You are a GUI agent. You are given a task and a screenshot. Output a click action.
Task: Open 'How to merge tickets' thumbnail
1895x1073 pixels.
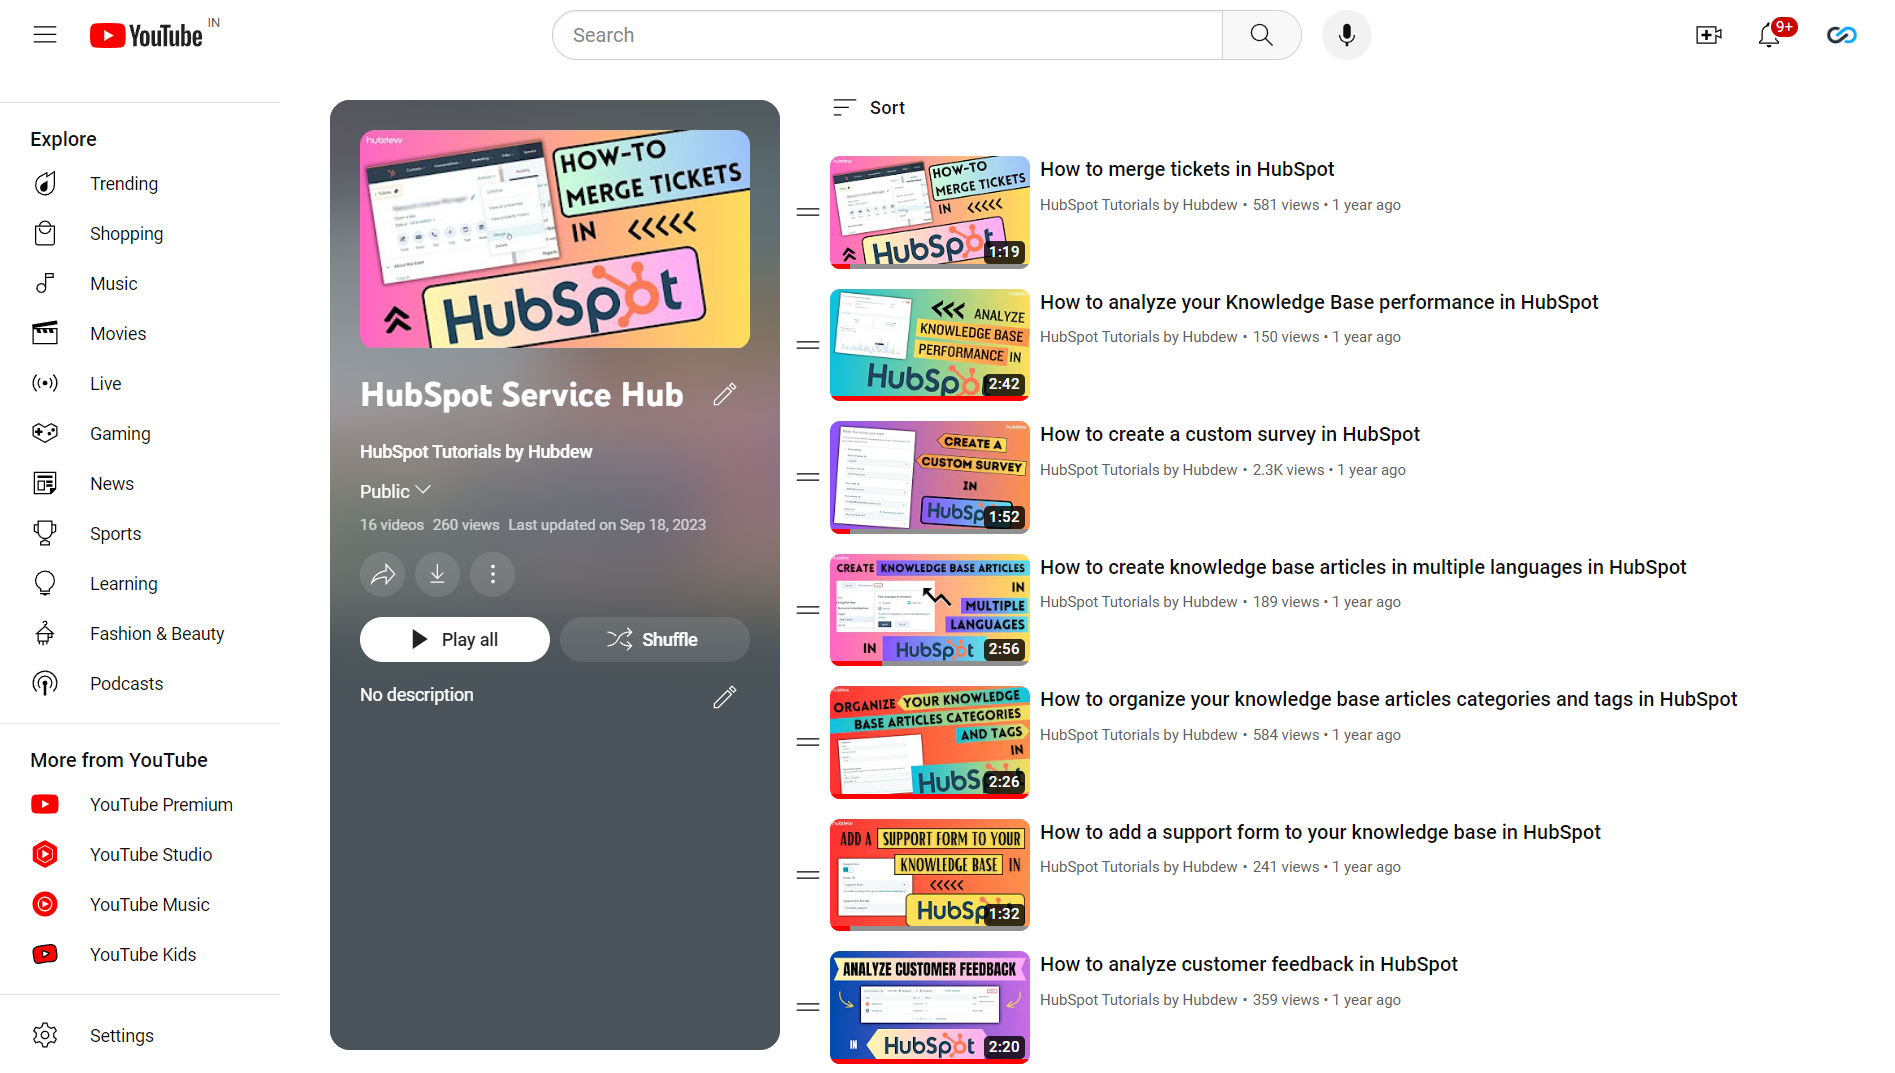pos(930,212)
